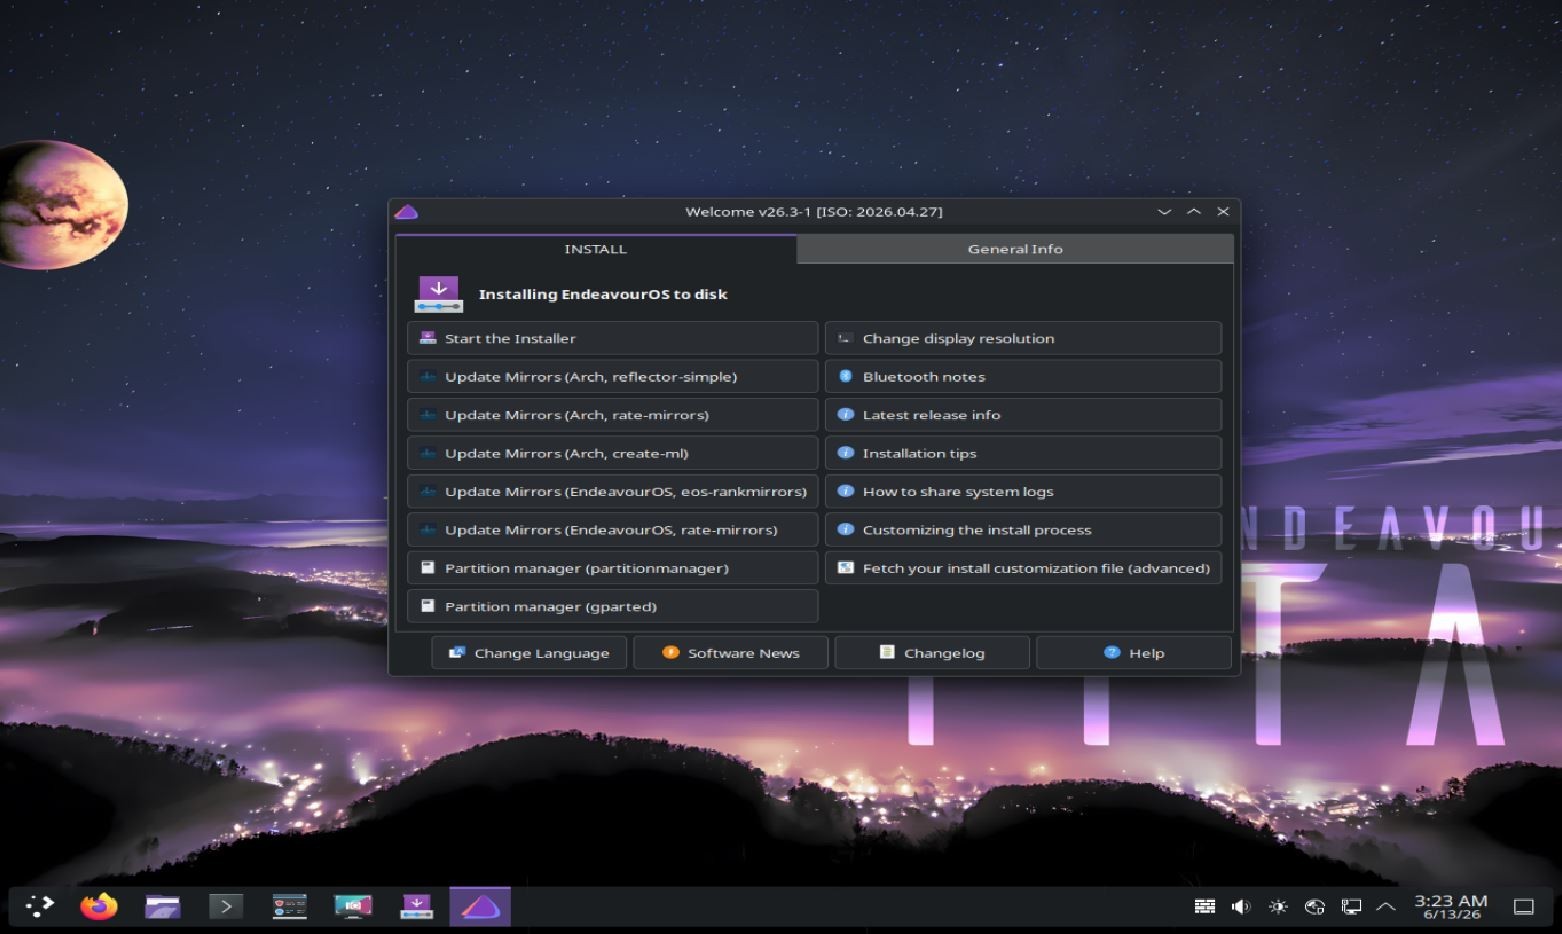The width and height of the screenshot is (1562, 934).
Task: Open the system settings taskbar icon
Action: point(289,907)
